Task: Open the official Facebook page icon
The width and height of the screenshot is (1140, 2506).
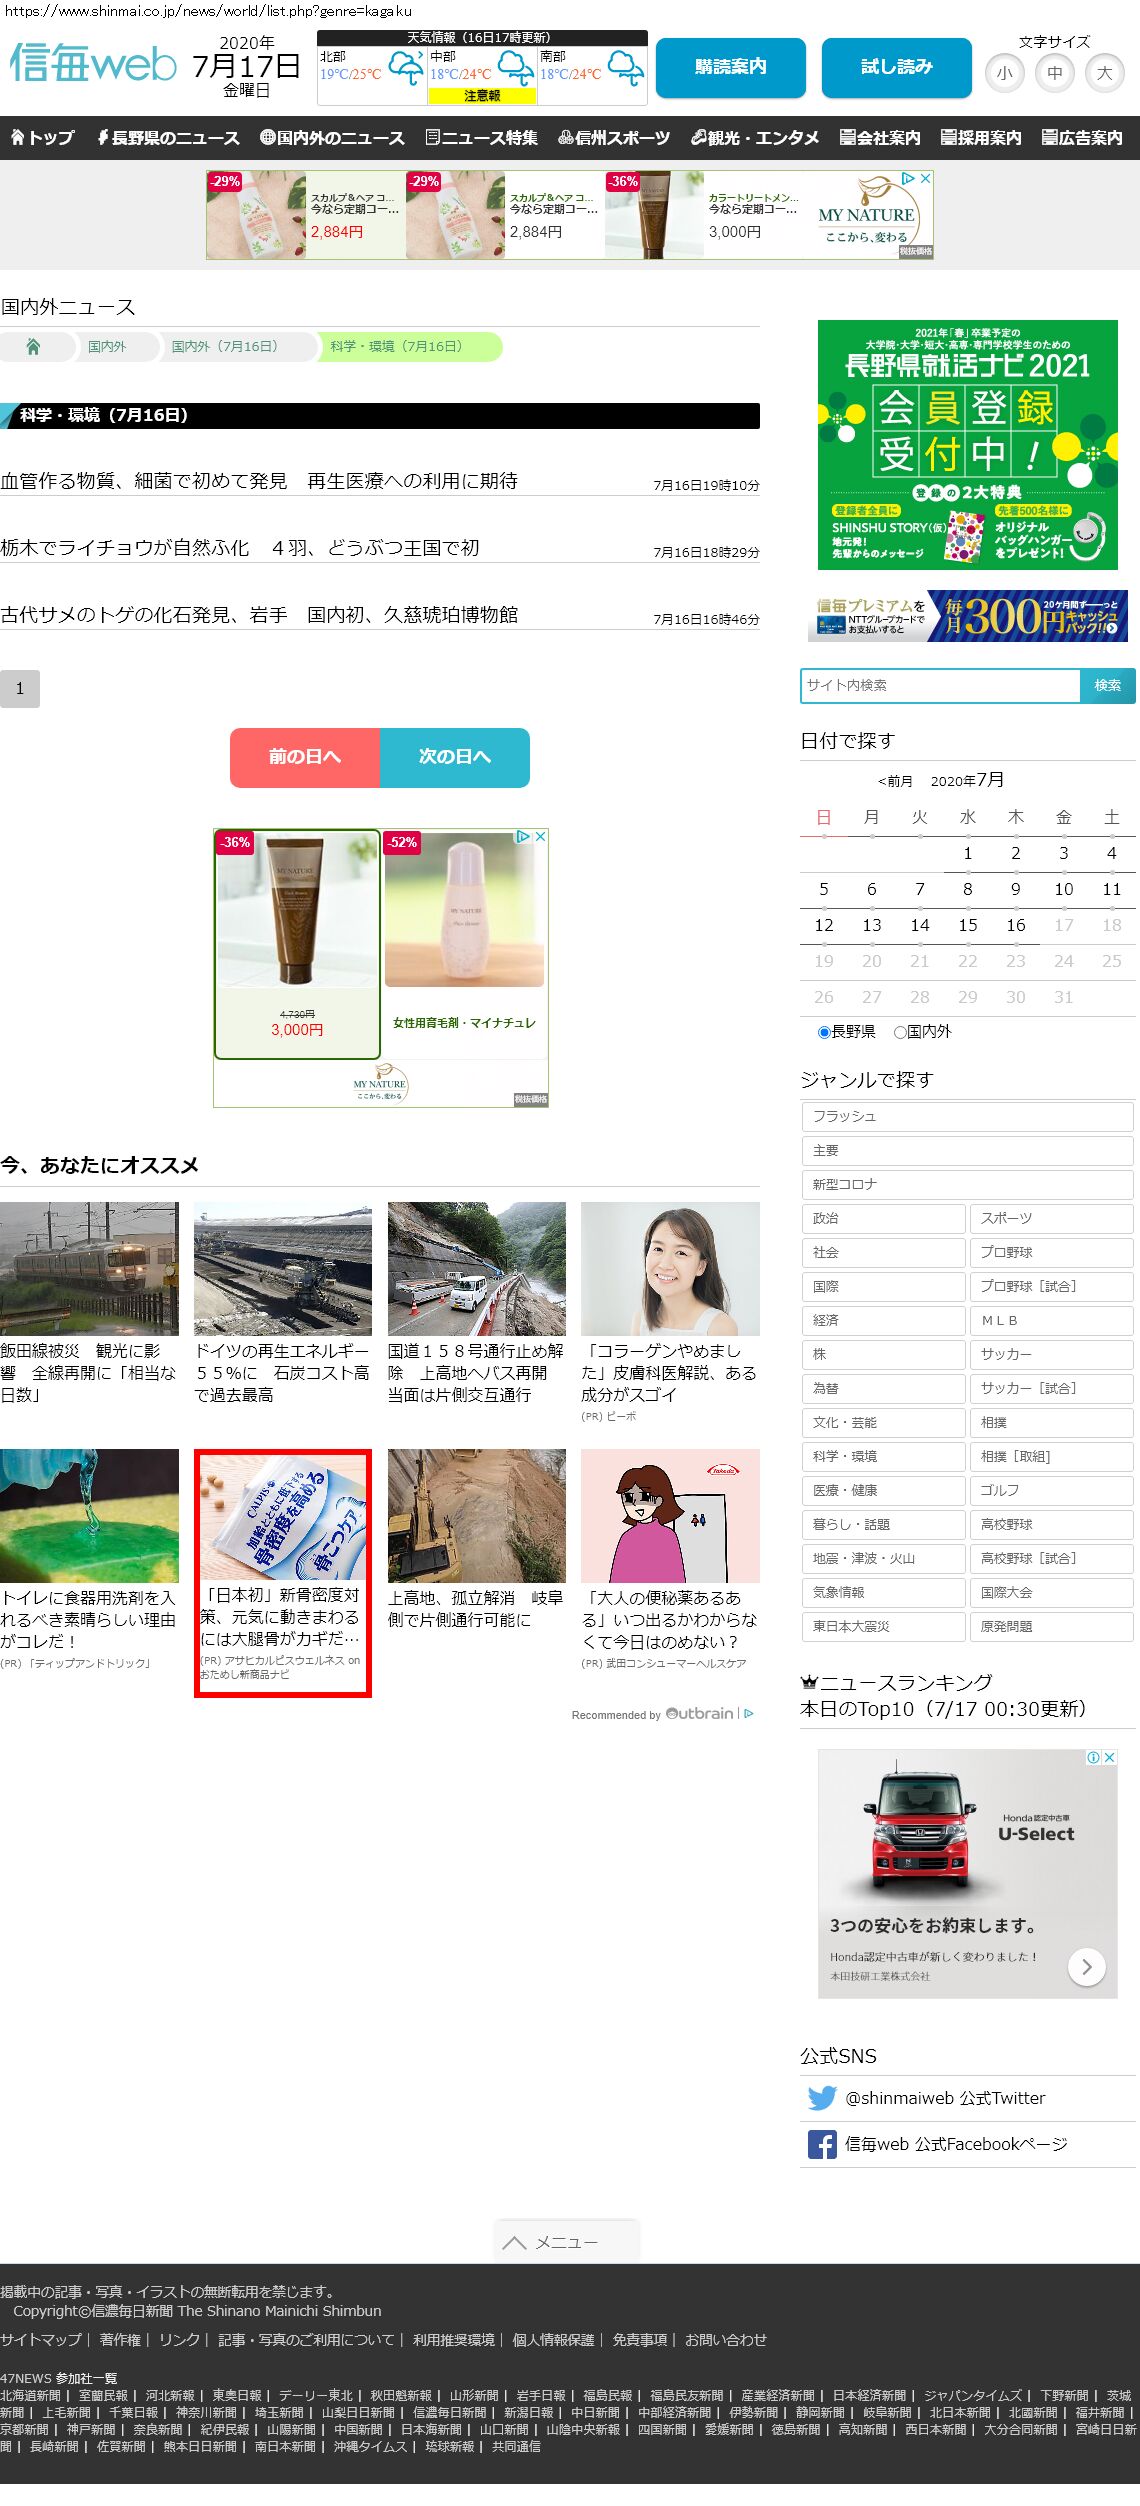Action: pyautogui.click(x=822, y=2144)
